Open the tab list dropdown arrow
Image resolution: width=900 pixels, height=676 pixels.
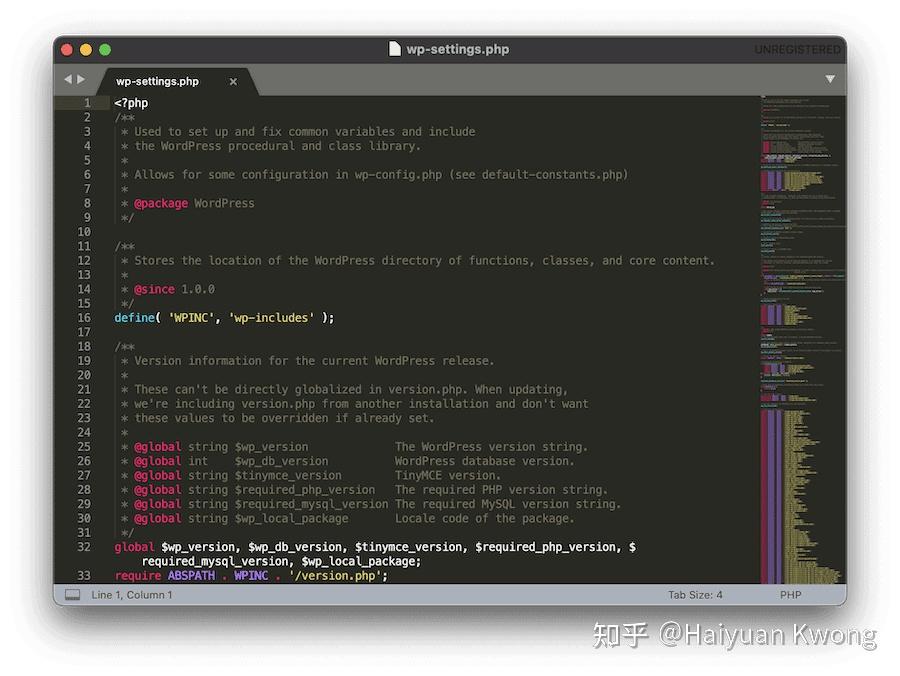click(x=830, y=79)
